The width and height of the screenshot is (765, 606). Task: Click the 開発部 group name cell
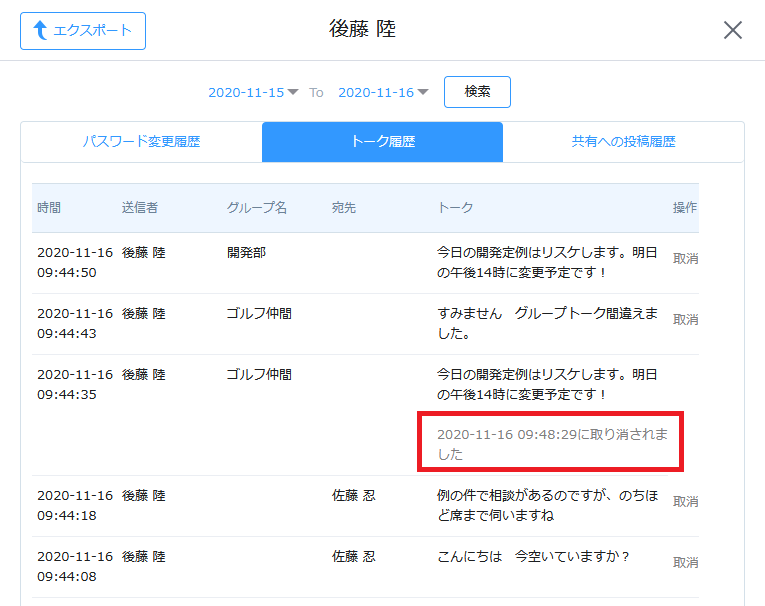coord(246,253)
